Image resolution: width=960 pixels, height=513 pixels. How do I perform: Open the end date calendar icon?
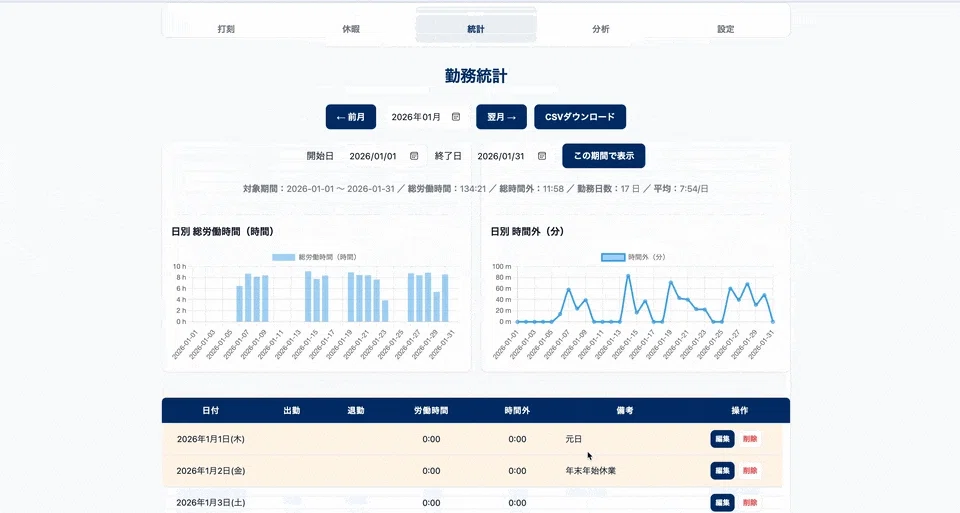tap(542, 156)
